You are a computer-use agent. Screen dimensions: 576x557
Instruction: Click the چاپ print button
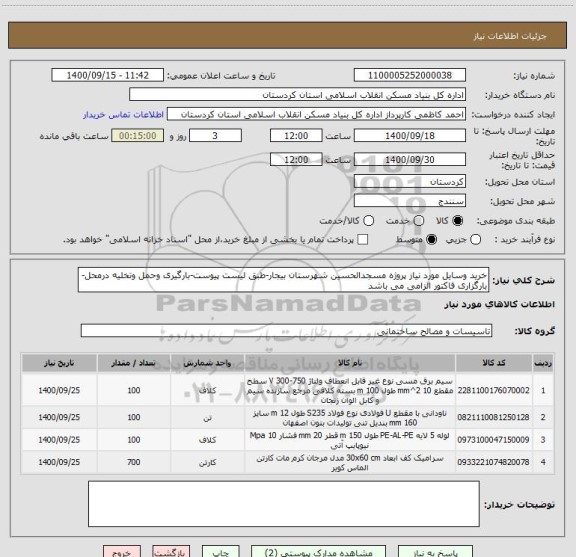coord(221,552)
